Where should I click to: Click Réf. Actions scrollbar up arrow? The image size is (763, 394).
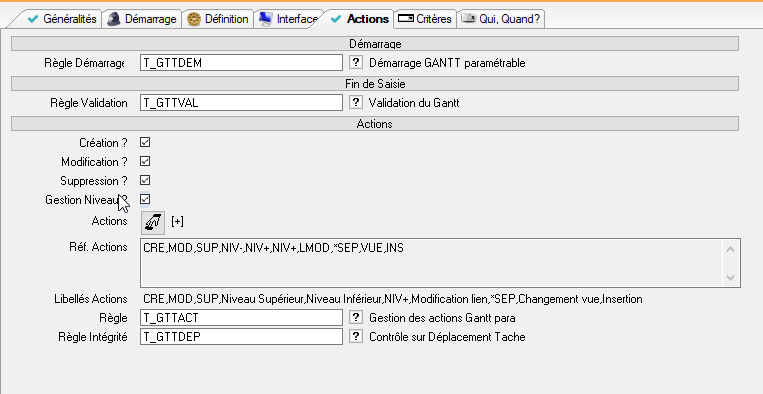[x=730, y=249]
